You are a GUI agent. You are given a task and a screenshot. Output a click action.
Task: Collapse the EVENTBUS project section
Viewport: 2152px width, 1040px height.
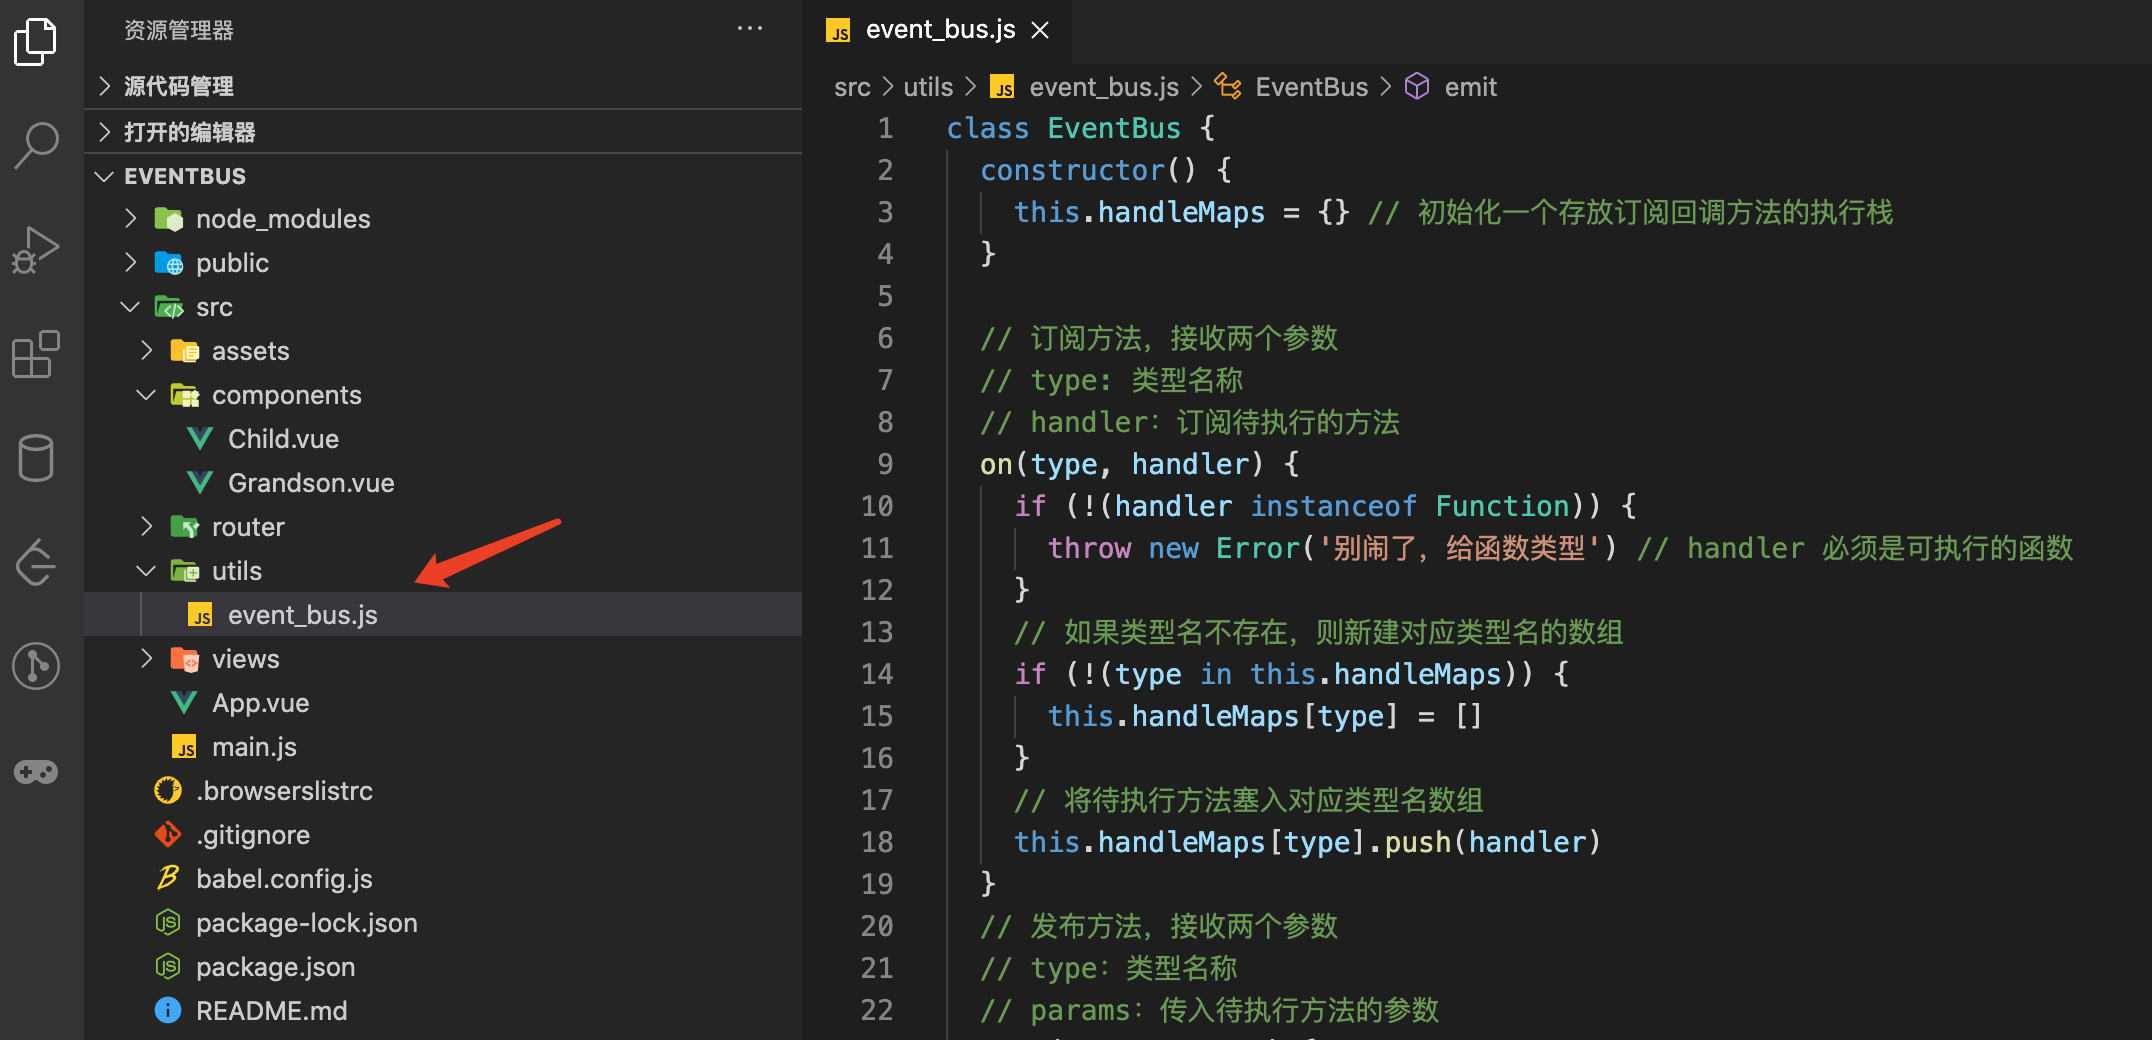(184, 176)
